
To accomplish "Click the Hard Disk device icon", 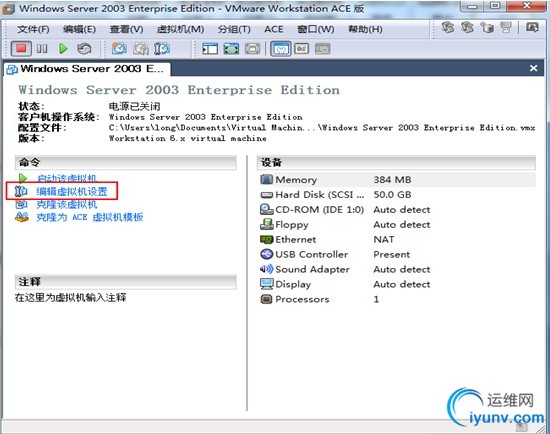I will (267, 195).
